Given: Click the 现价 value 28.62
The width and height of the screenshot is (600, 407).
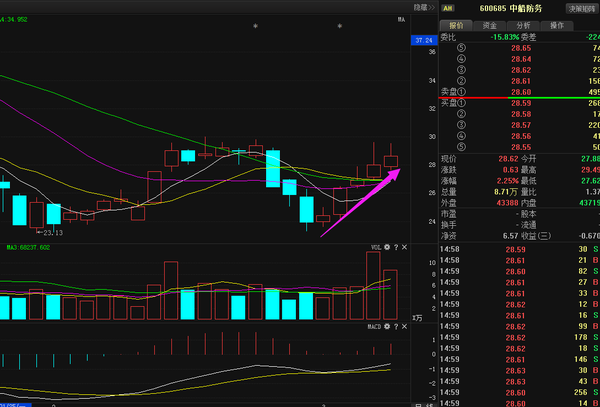Looking at the screenshot, I should coord(509,159).
